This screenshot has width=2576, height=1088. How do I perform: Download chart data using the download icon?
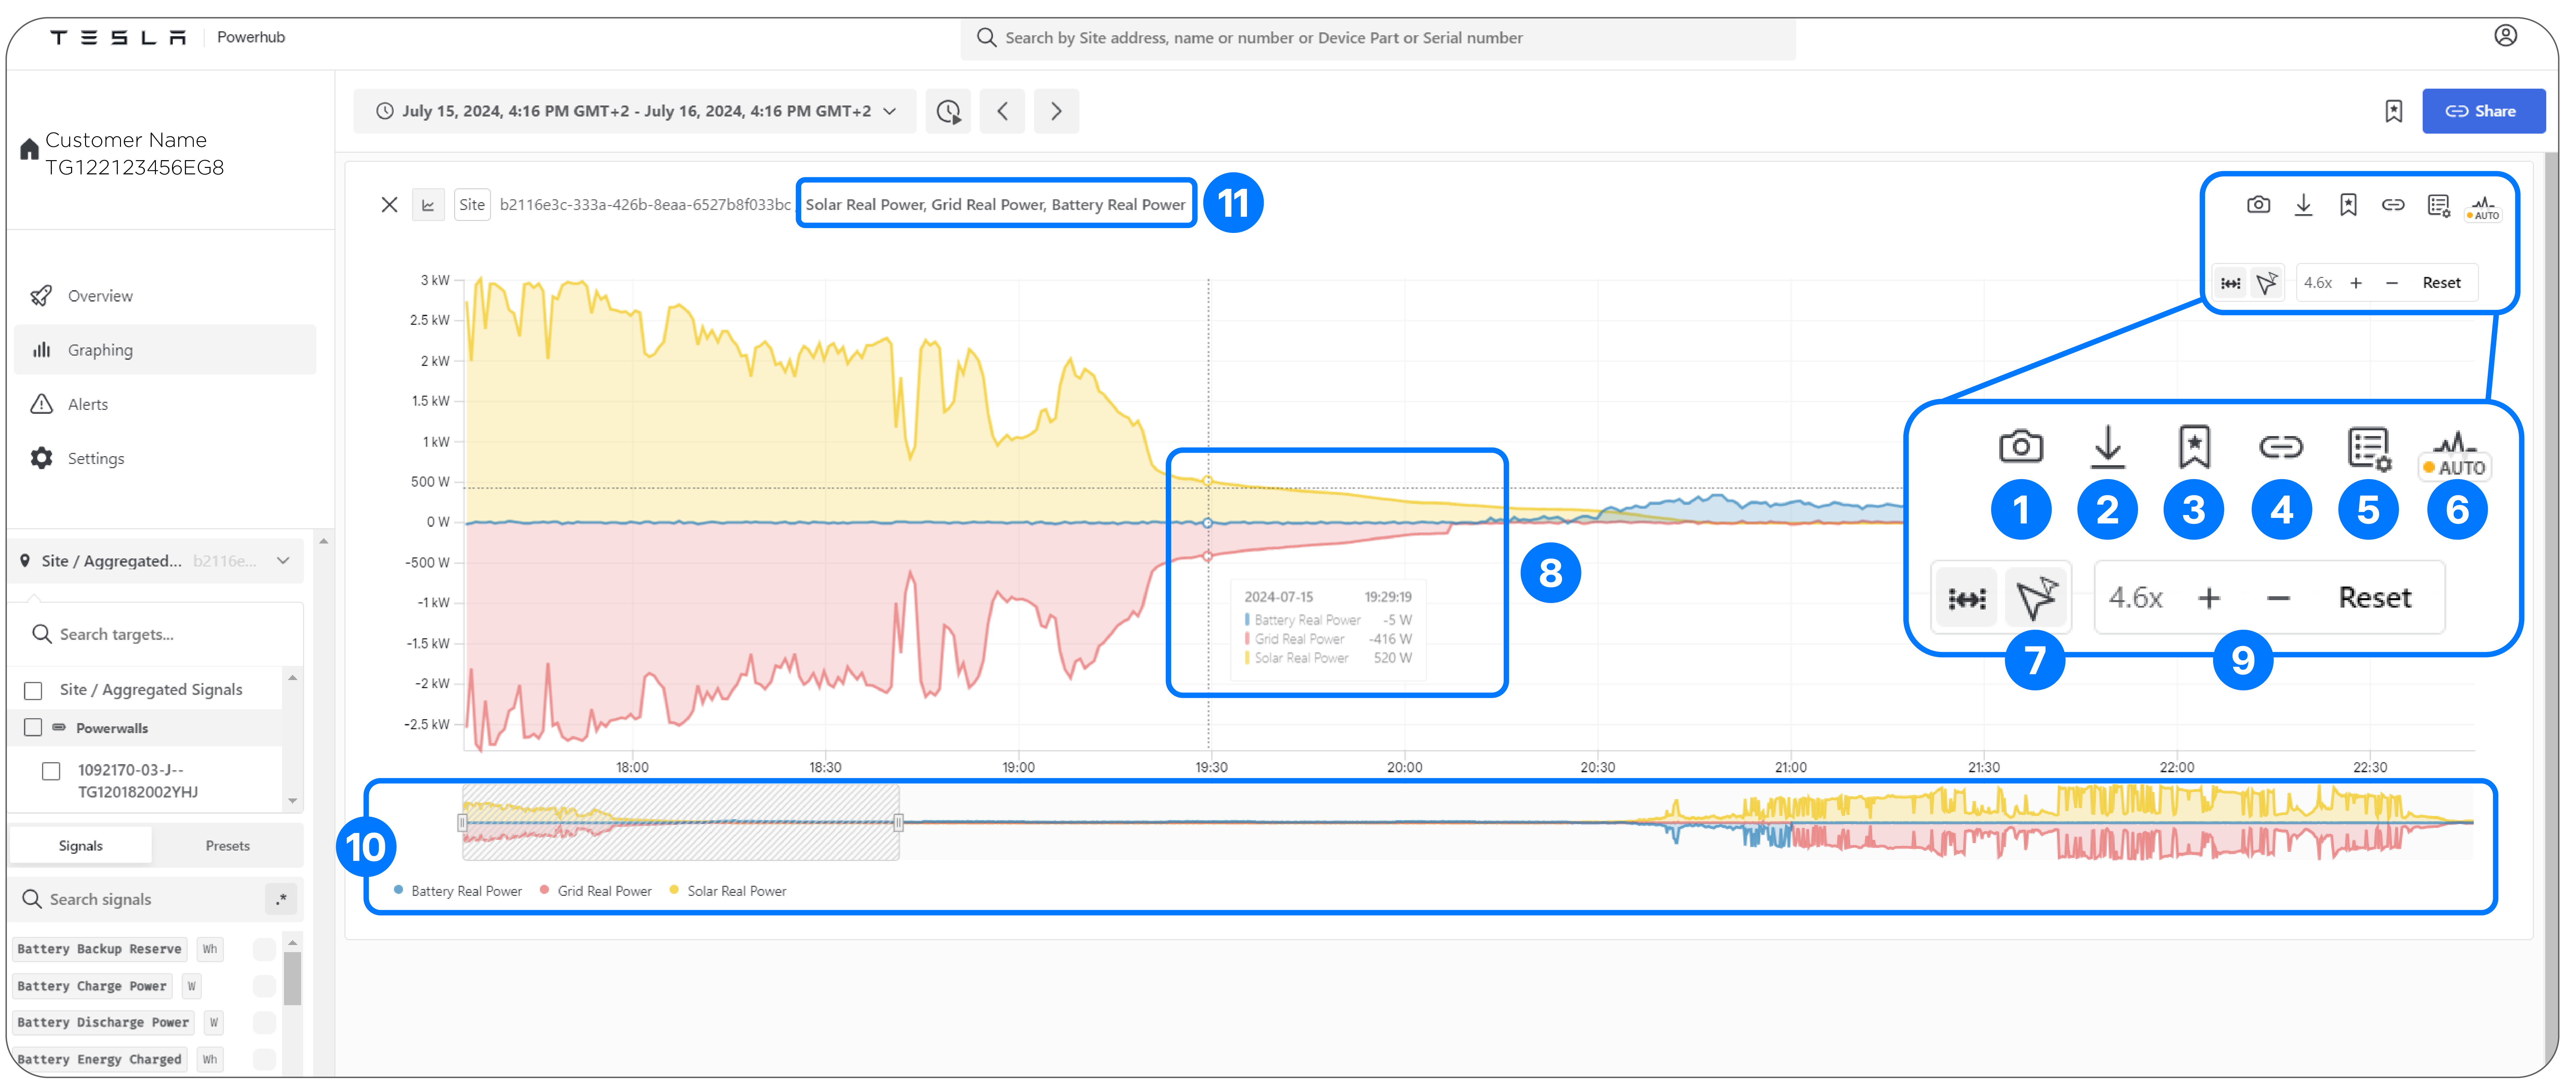tap(2303, 205)
